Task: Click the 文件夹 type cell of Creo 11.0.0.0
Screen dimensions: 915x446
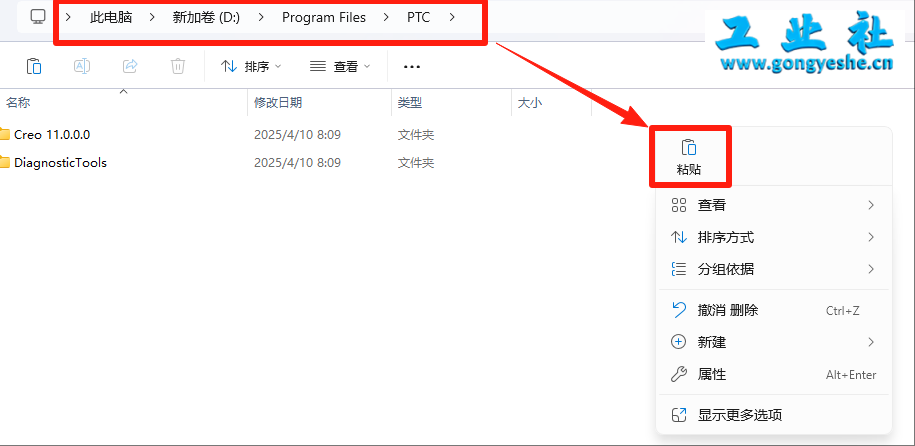Action: 416,135
